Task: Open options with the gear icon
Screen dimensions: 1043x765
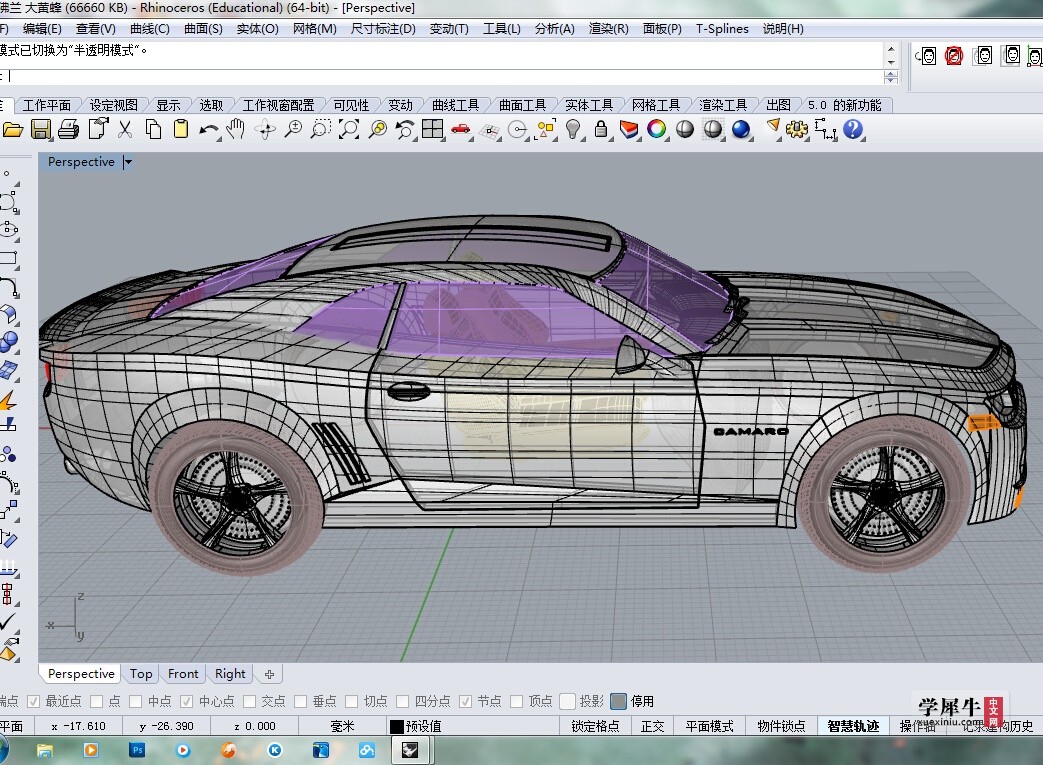Action: tap(796, 129)
